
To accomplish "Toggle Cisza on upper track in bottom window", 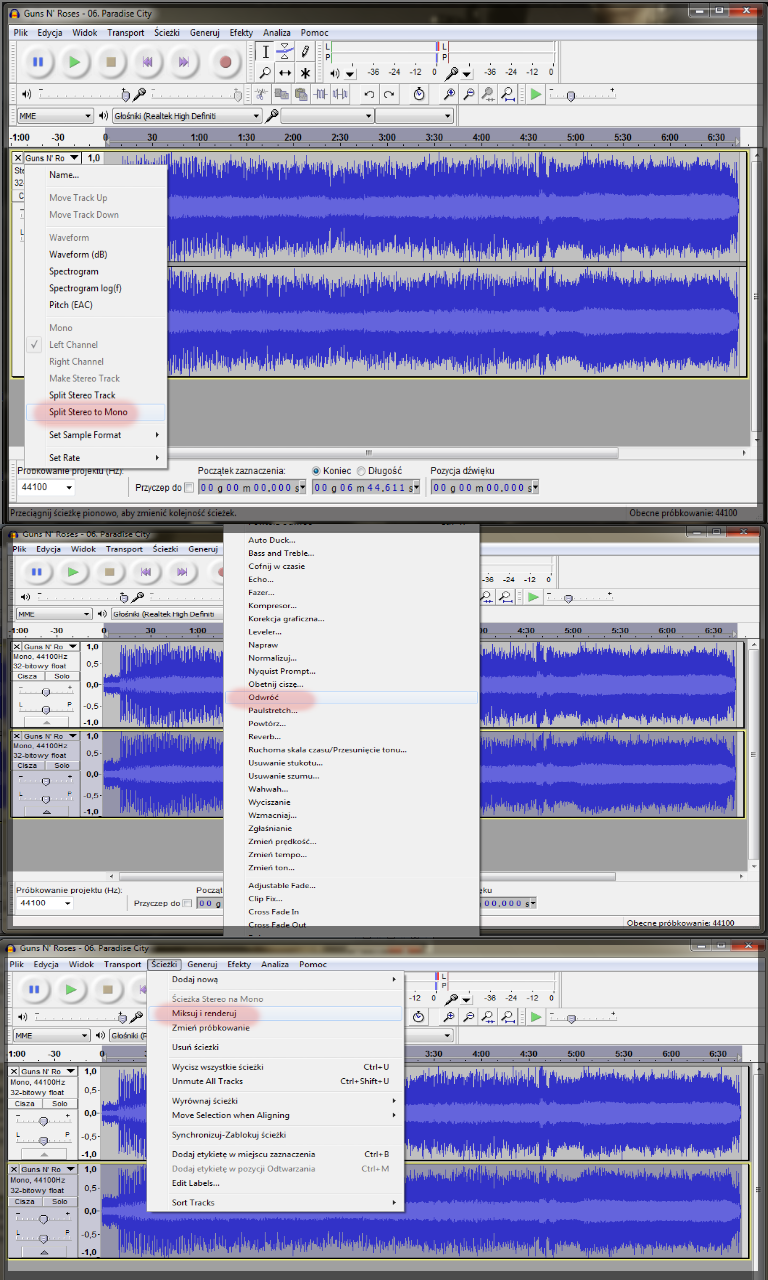I will click(27, 1103).
